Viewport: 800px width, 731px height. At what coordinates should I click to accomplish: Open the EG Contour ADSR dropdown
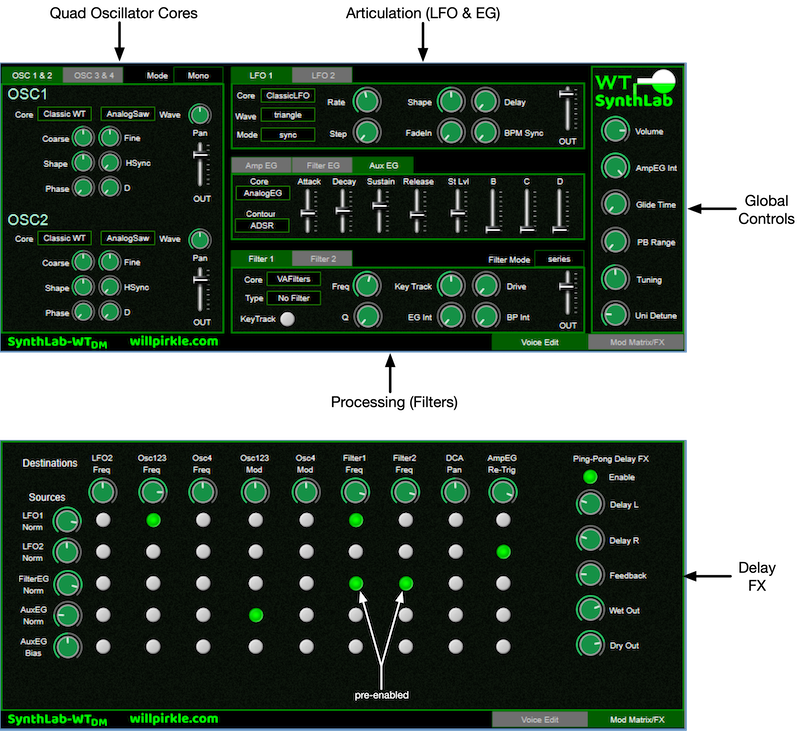[262, 225]
